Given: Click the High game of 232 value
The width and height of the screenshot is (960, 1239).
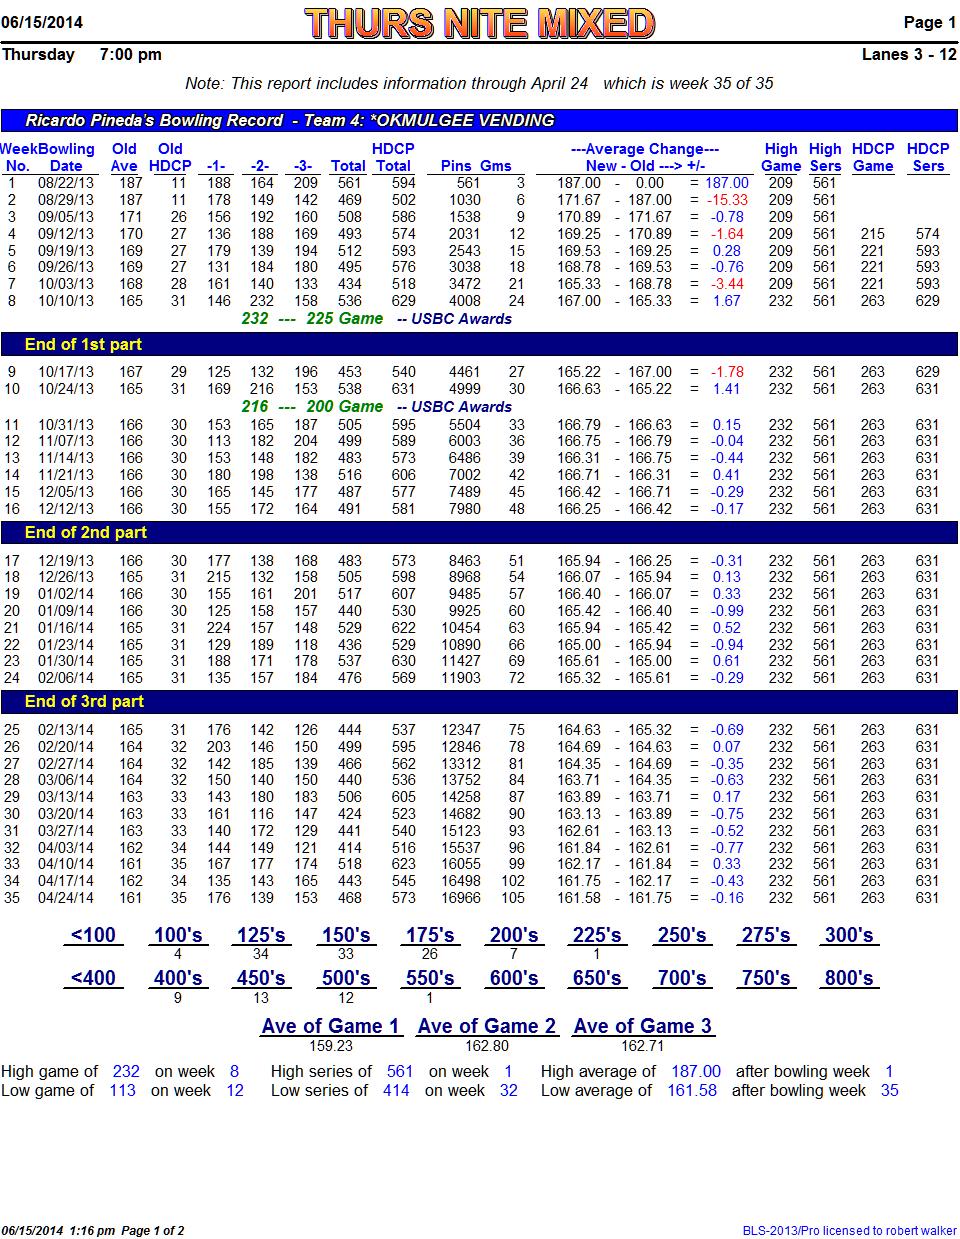Looking at the screenshot, I should (x=126, y=1072).
